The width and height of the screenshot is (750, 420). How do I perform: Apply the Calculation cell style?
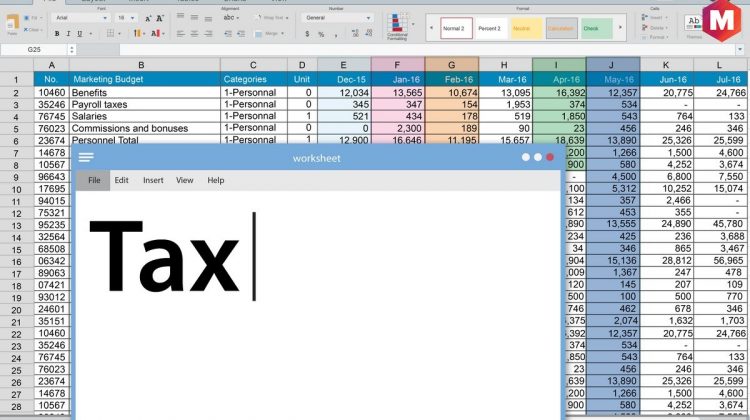[x=560, y=28]
